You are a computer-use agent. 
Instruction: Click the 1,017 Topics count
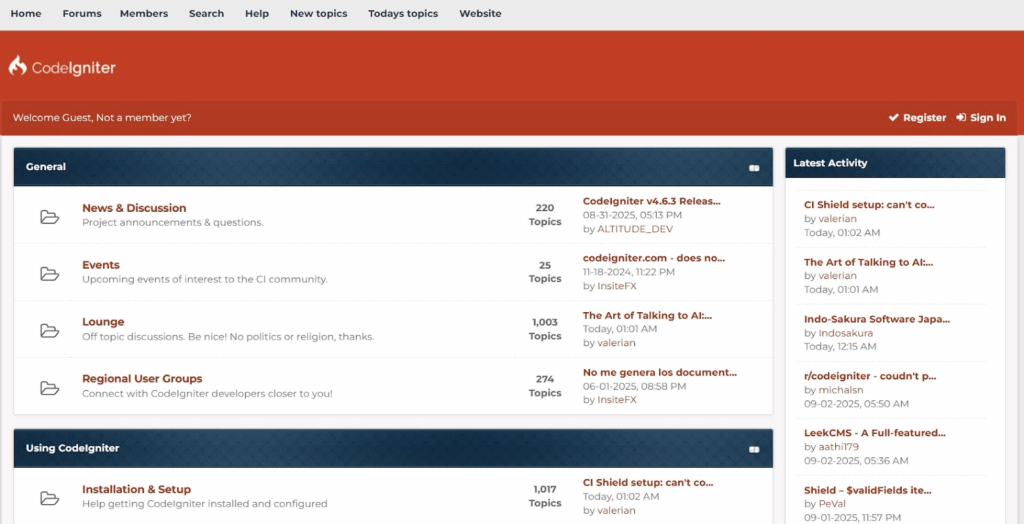[547, 496]
